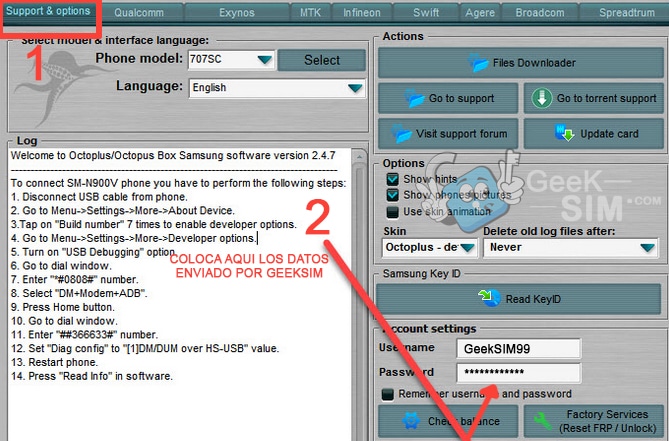Click log line 'Enter *#0808# number.'
Viewport: 669px width, 441px height.
(74, 280)
